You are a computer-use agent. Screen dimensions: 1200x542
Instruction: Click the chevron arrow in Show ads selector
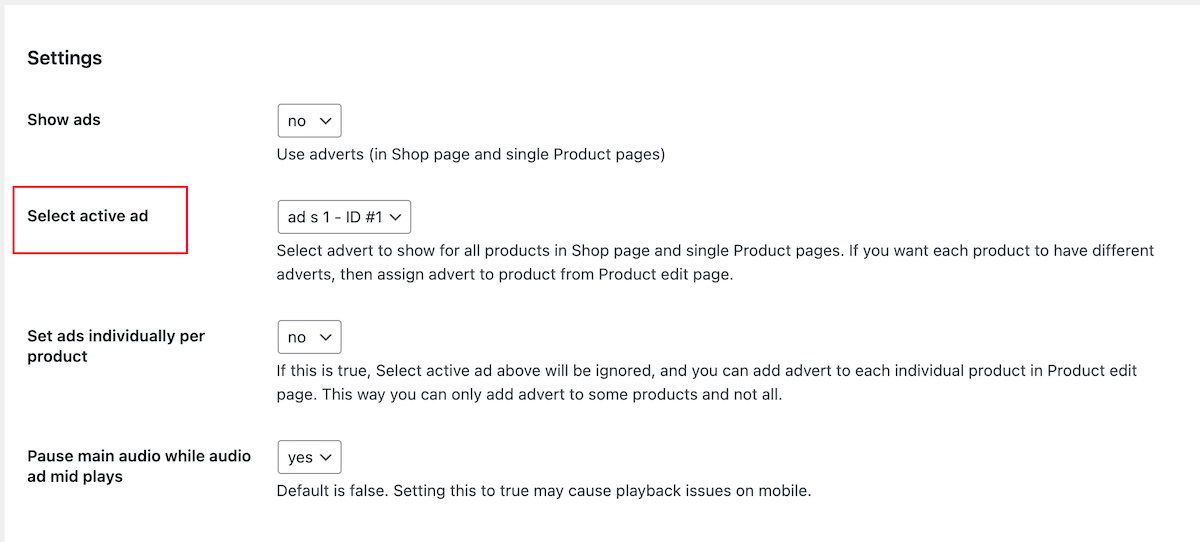click(325, 121)
